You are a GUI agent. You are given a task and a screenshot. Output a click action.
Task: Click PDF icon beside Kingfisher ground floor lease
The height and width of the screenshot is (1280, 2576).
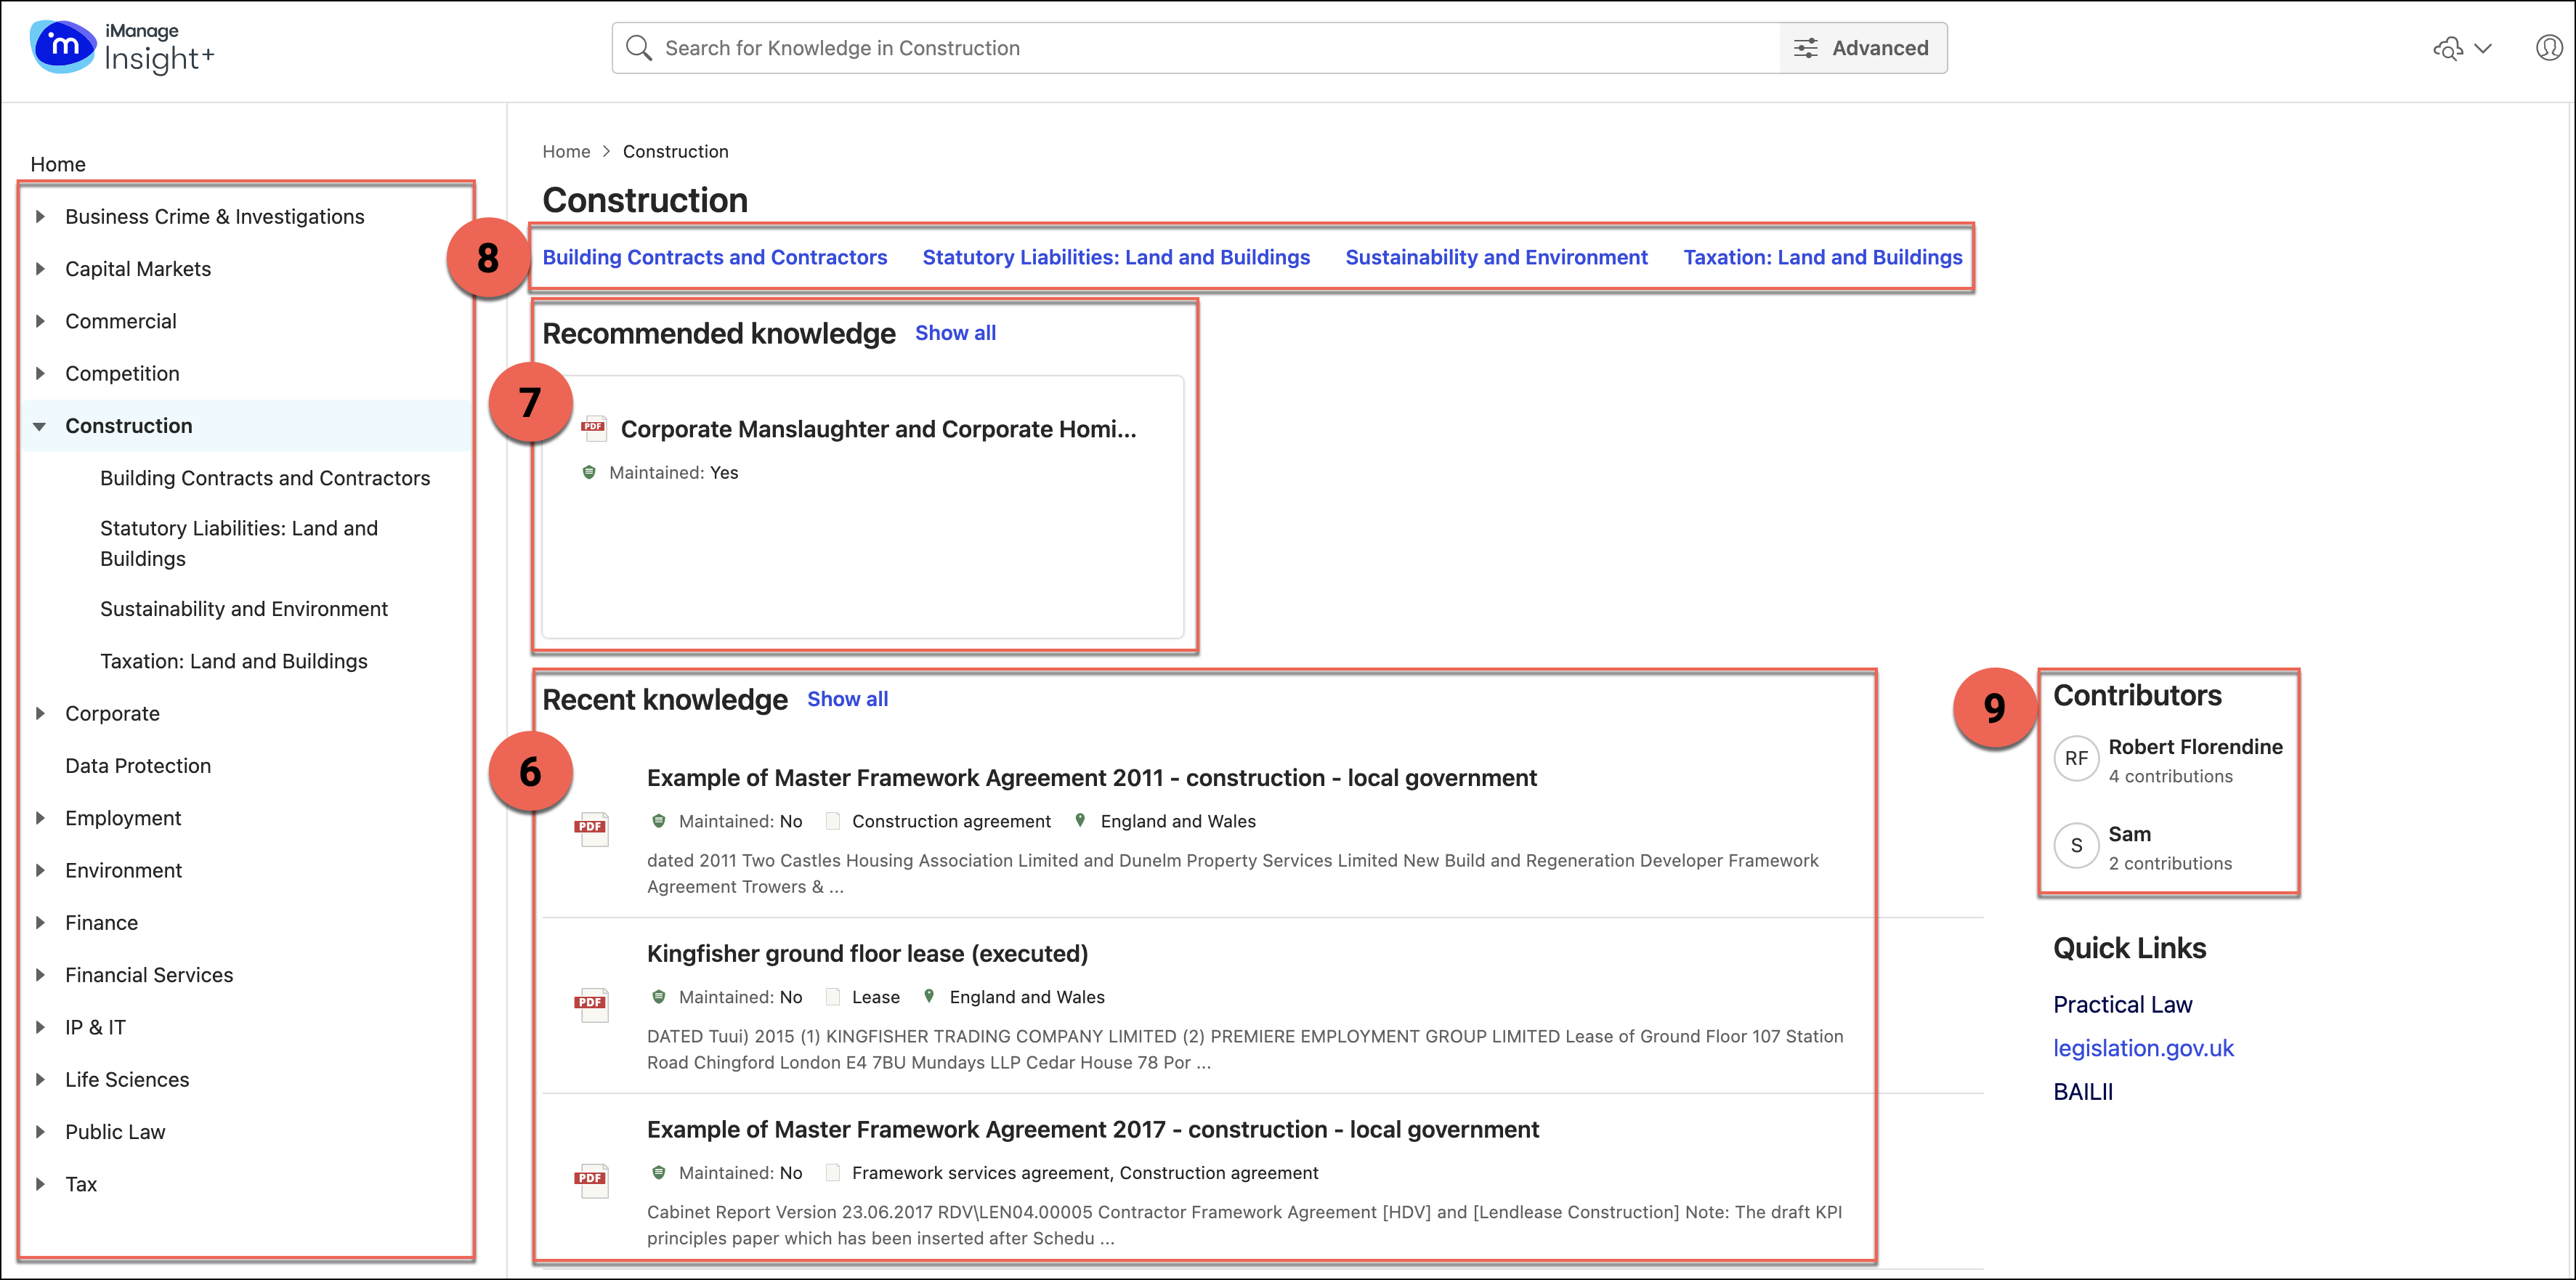(x=591, y=1003)
